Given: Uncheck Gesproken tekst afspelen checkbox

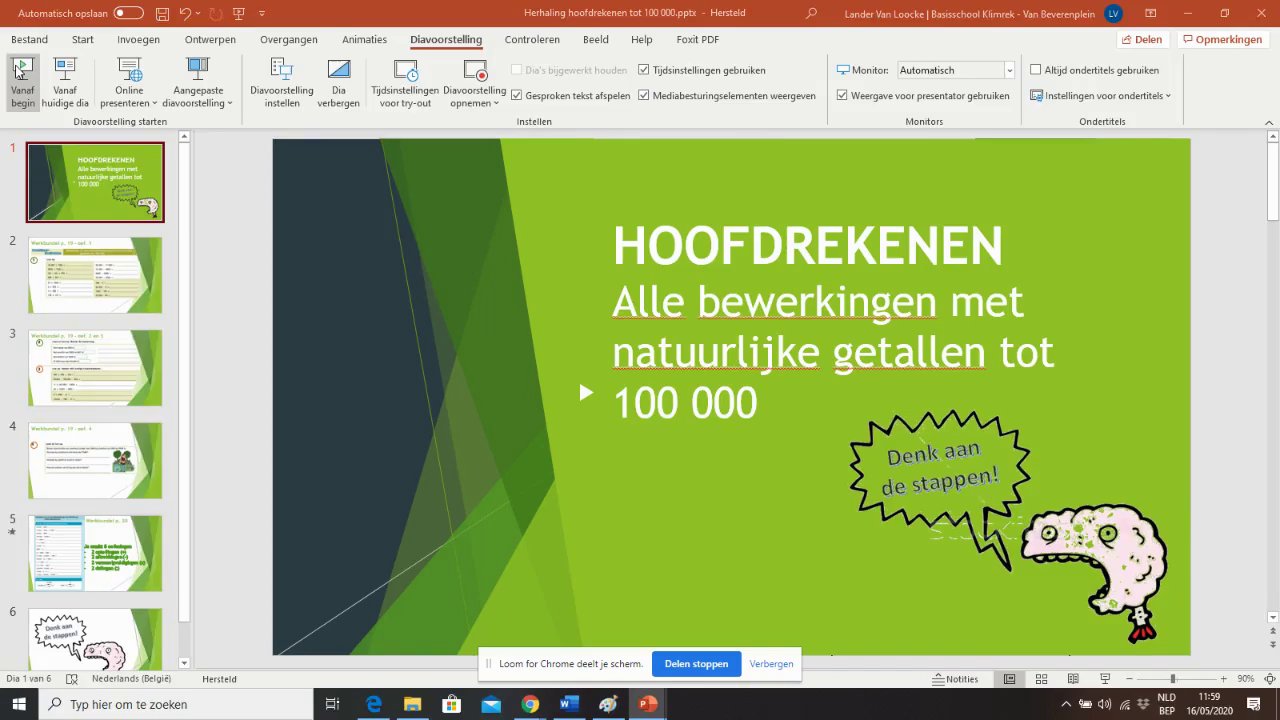Looking at the screenshot, I should click(x=517, y=96).
